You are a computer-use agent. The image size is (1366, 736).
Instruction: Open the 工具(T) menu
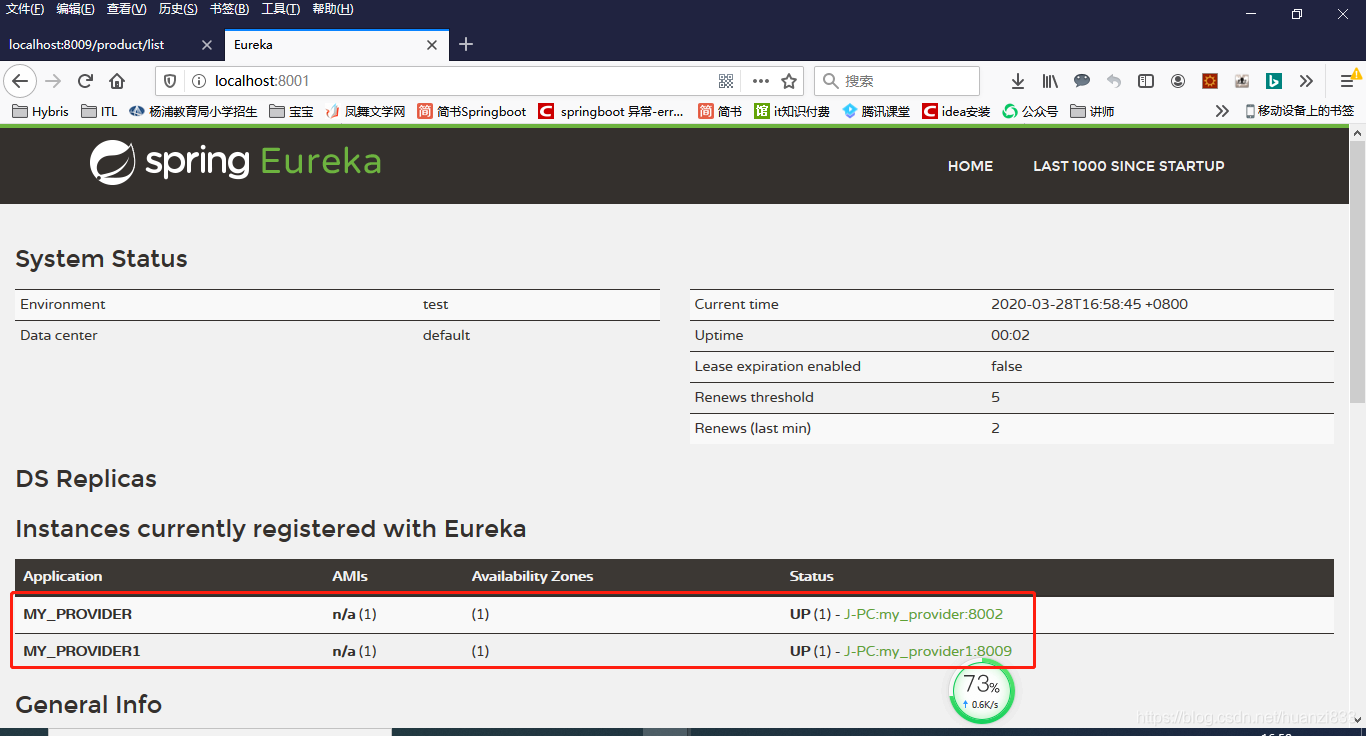point(281,9)
